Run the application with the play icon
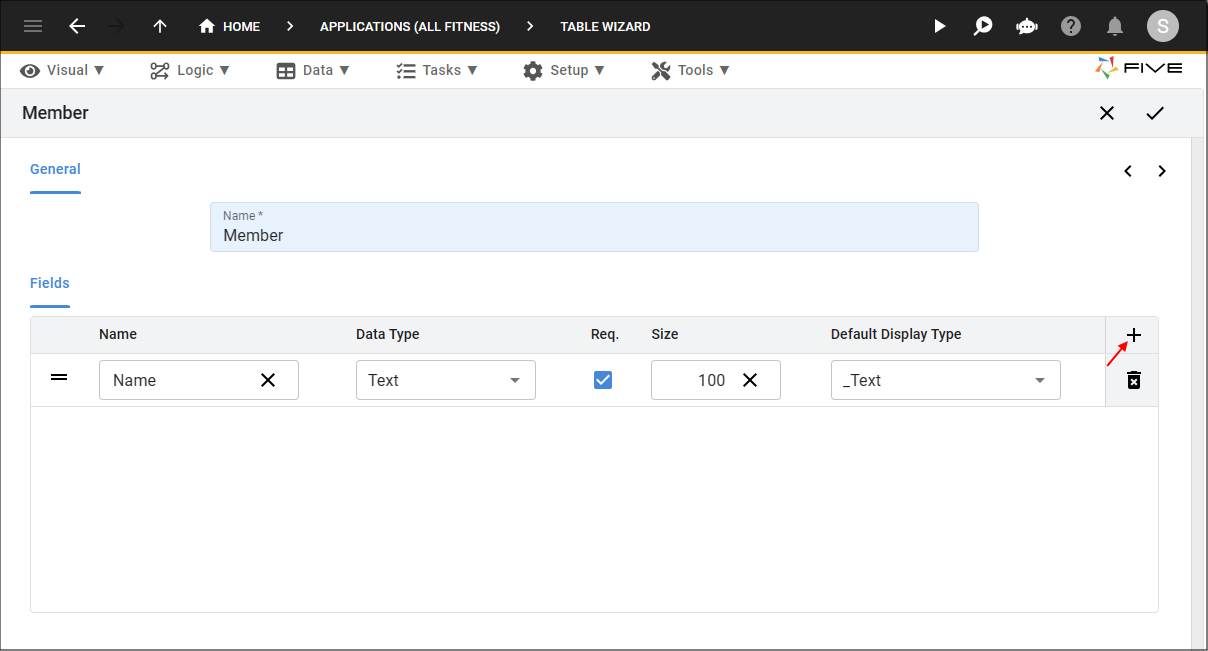This screenshot has width=1208, height=651. tap(939, 26)
